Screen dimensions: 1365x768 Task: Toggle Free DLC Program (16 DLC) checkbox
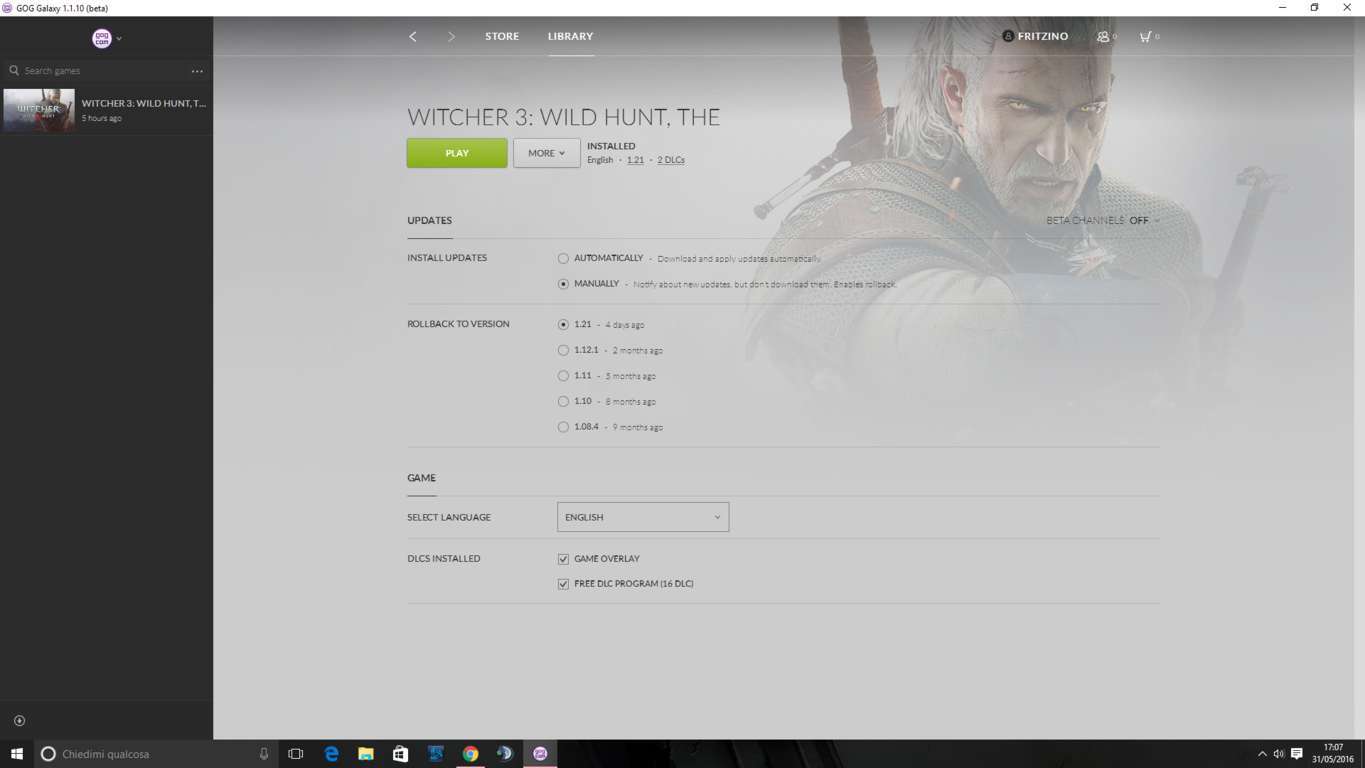click(563, 584)
